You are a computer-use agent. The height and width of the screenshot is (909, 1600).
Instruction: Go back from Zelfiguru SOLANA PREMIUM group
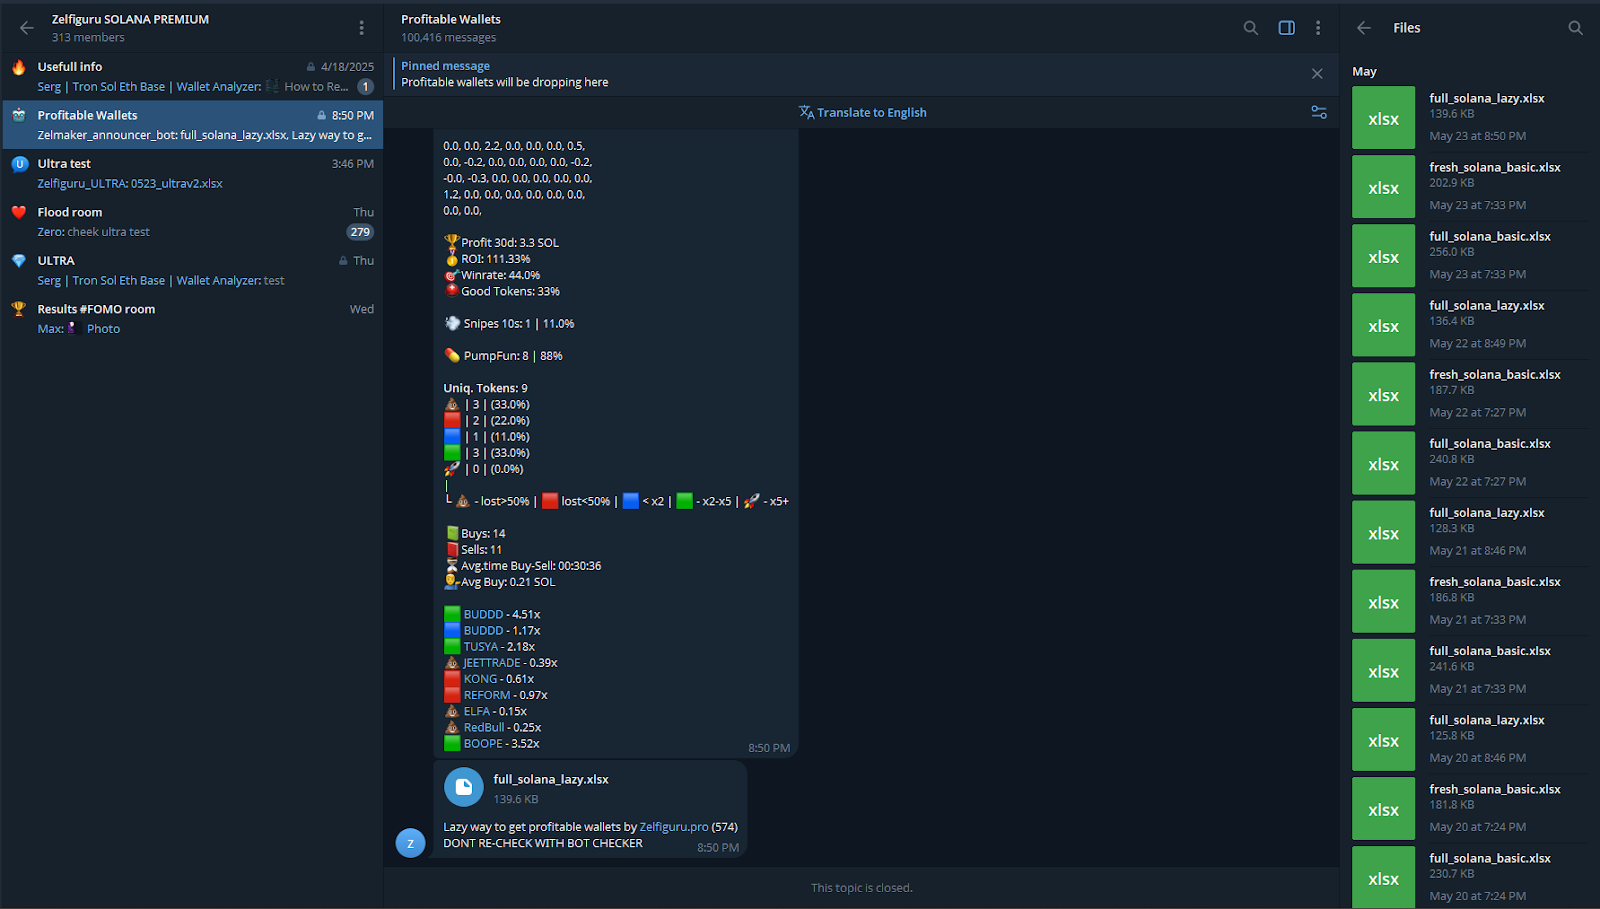27,28
